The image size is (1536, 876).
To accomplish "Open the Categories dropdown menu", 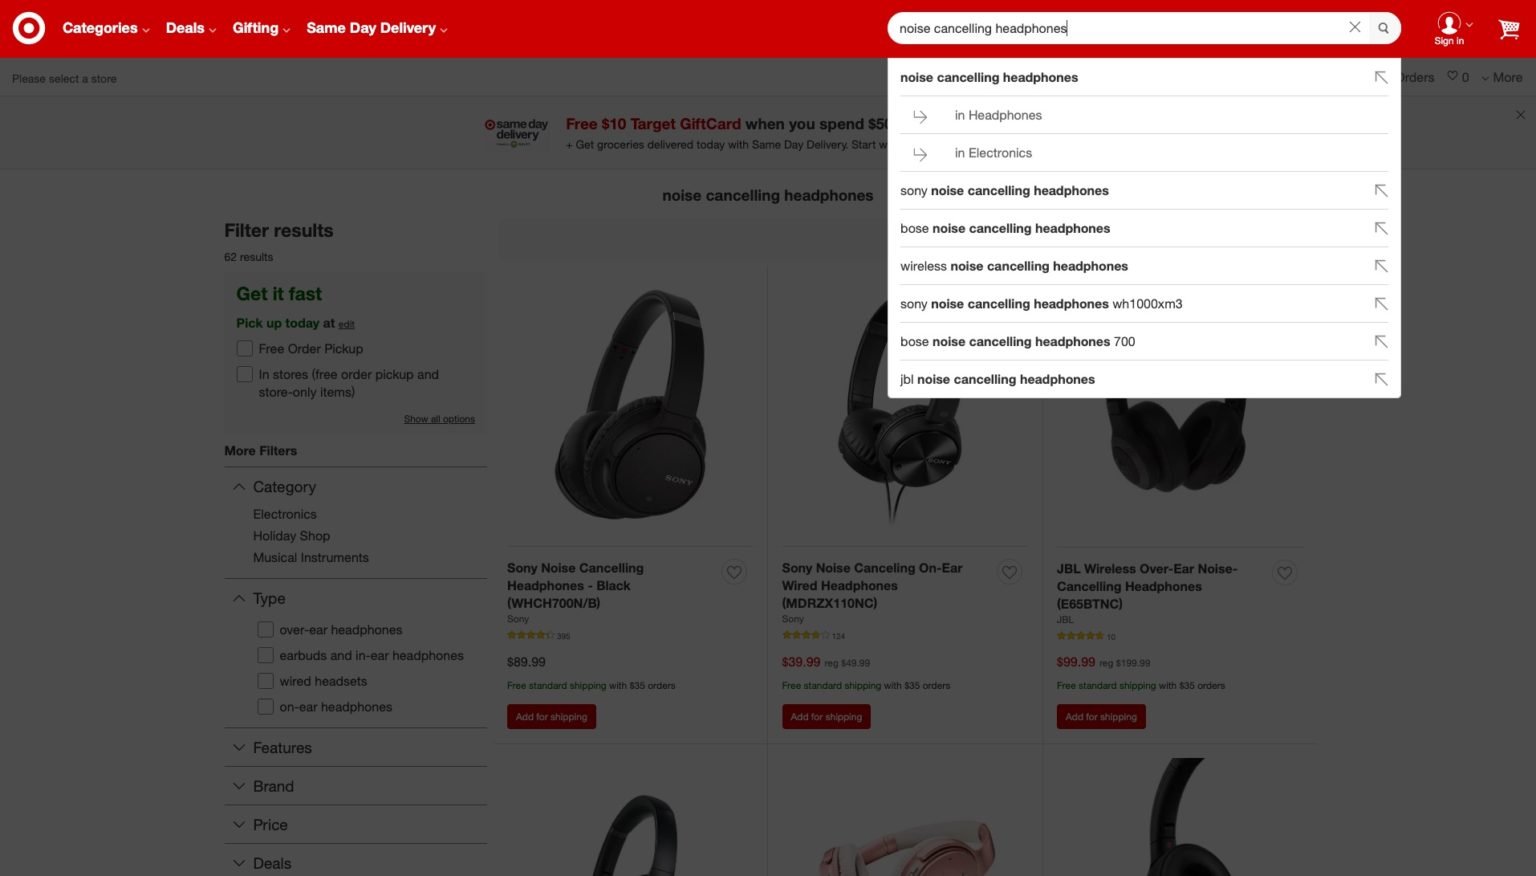I will point(106,28).
